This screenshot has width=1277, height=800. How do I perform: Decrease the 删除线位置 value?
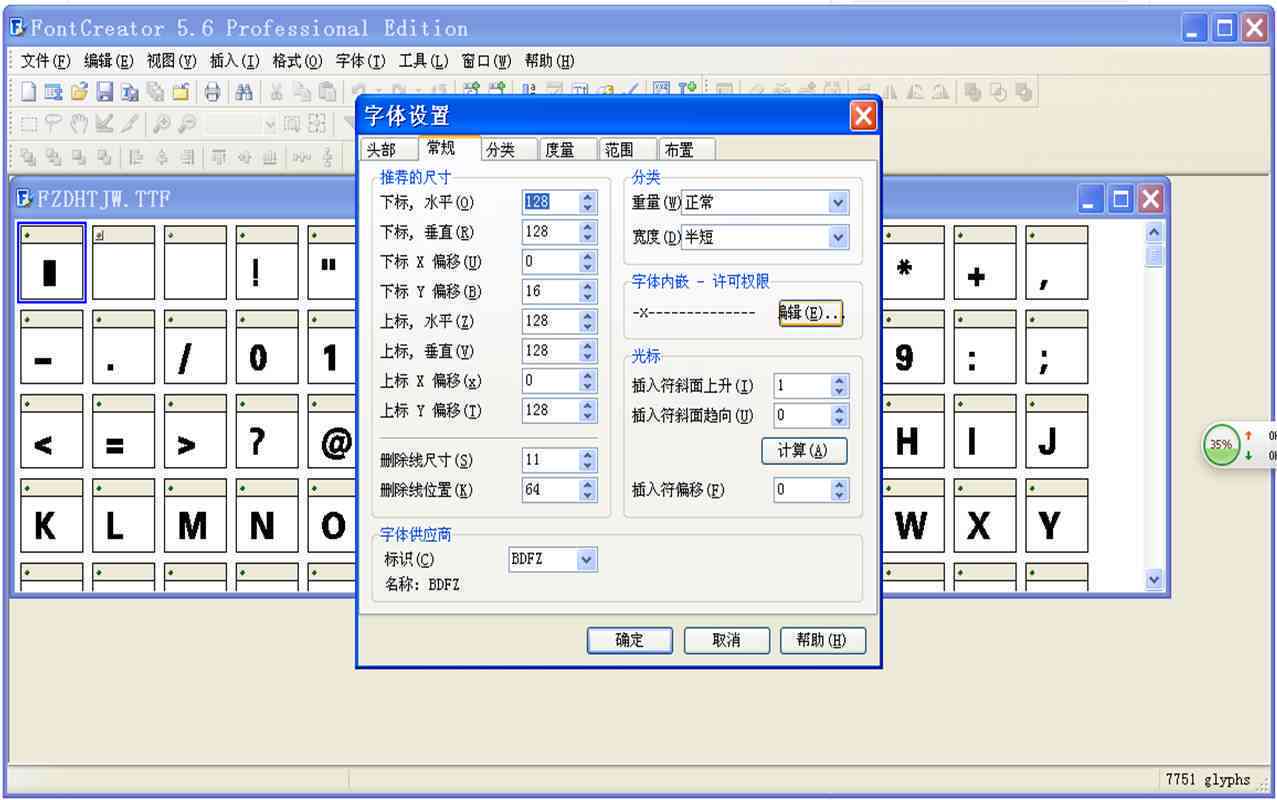[x=588, y=496]
